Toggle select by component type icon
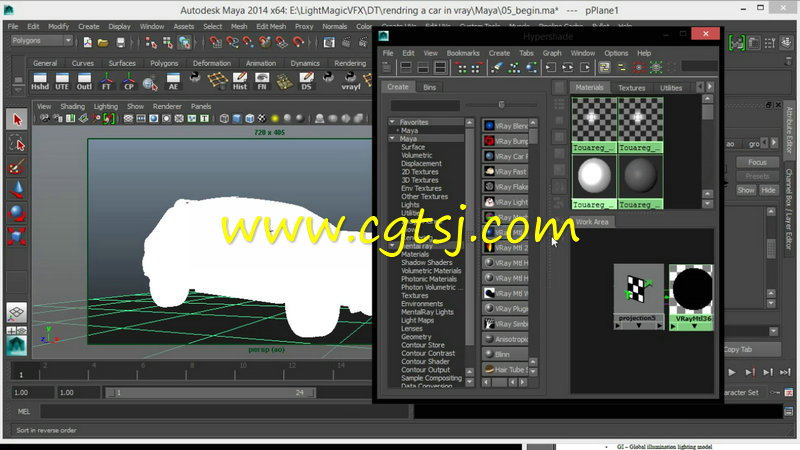Image resolution: width=800 pixels, height=450 pixels. [184, 42]
